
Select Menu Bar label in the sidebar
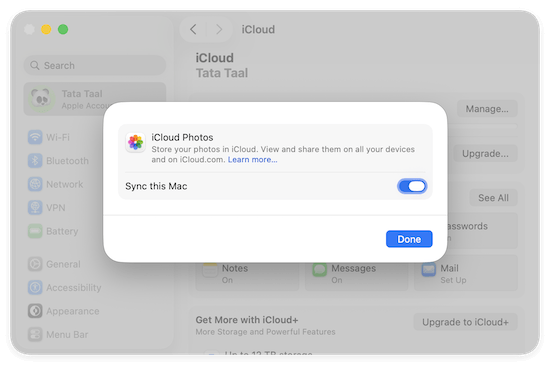pos(67,335)
